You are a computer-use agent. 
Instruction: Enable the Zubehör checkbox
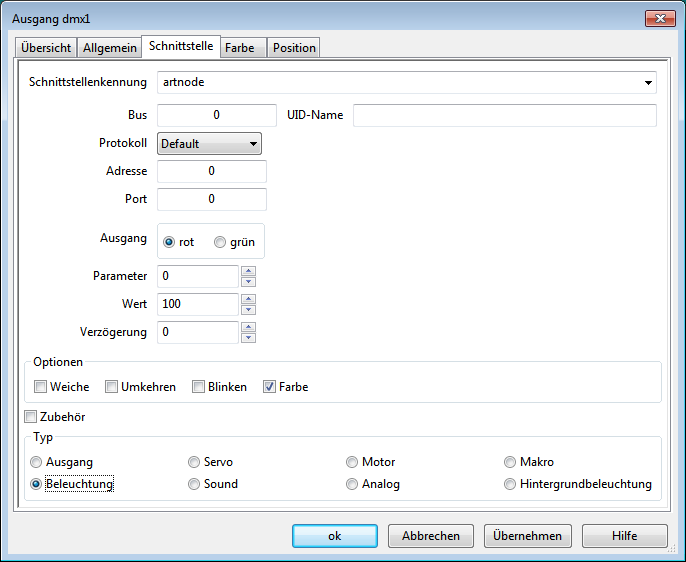[31, 417]
